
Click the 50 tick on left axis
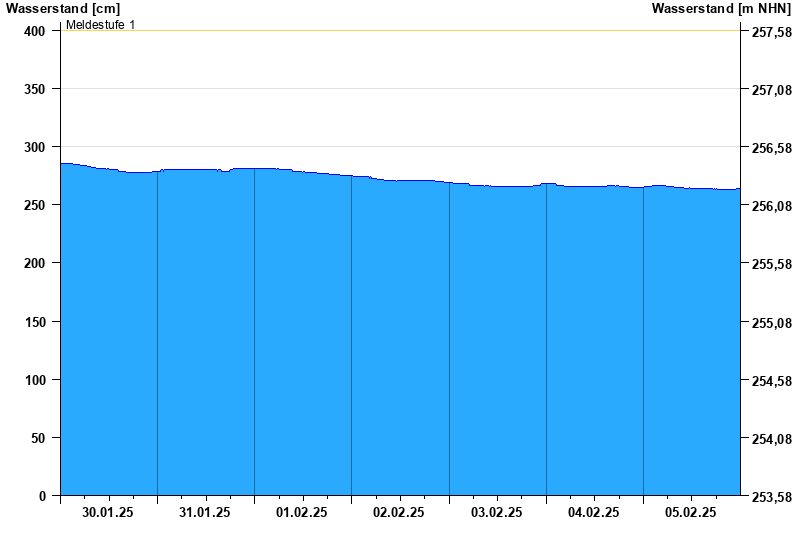tap(39, 438)
